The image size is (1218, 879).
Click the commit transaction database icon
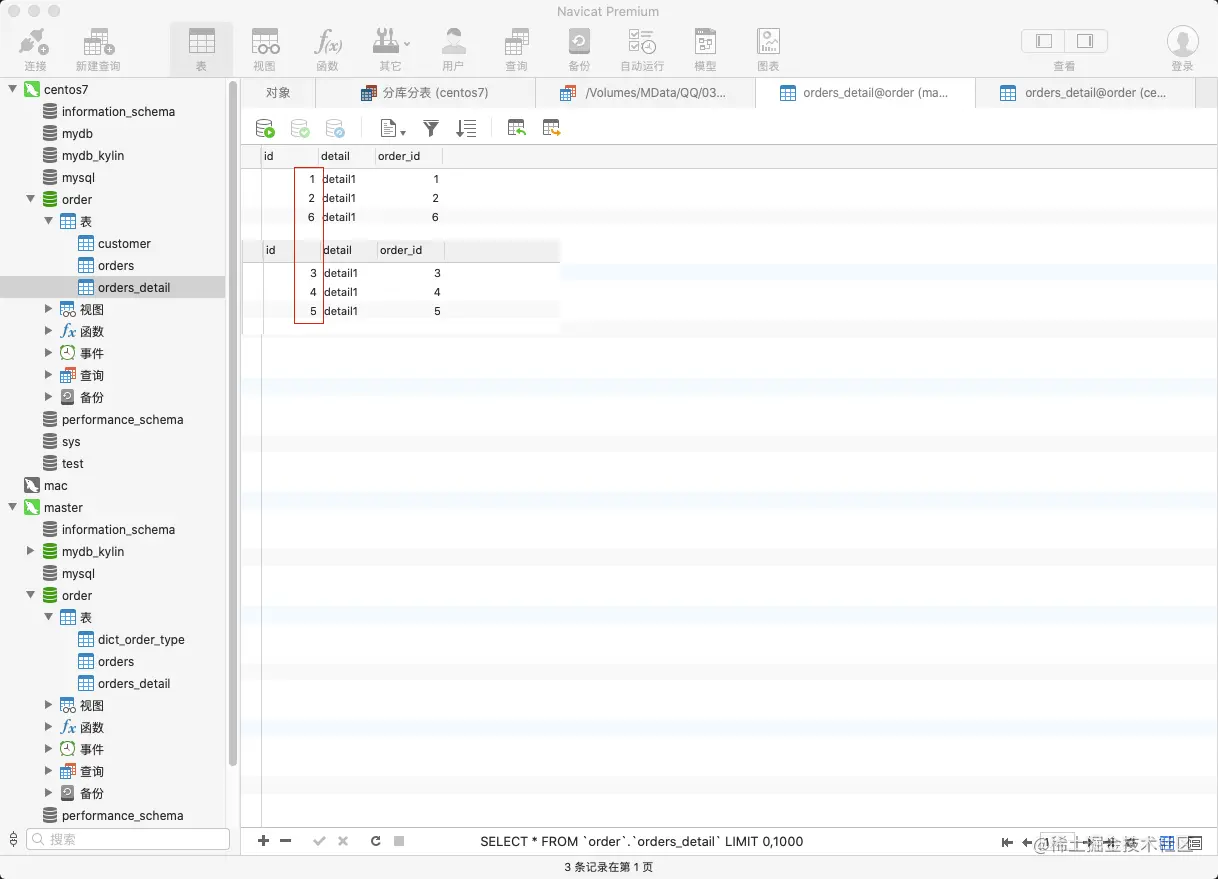click(300, 128)
